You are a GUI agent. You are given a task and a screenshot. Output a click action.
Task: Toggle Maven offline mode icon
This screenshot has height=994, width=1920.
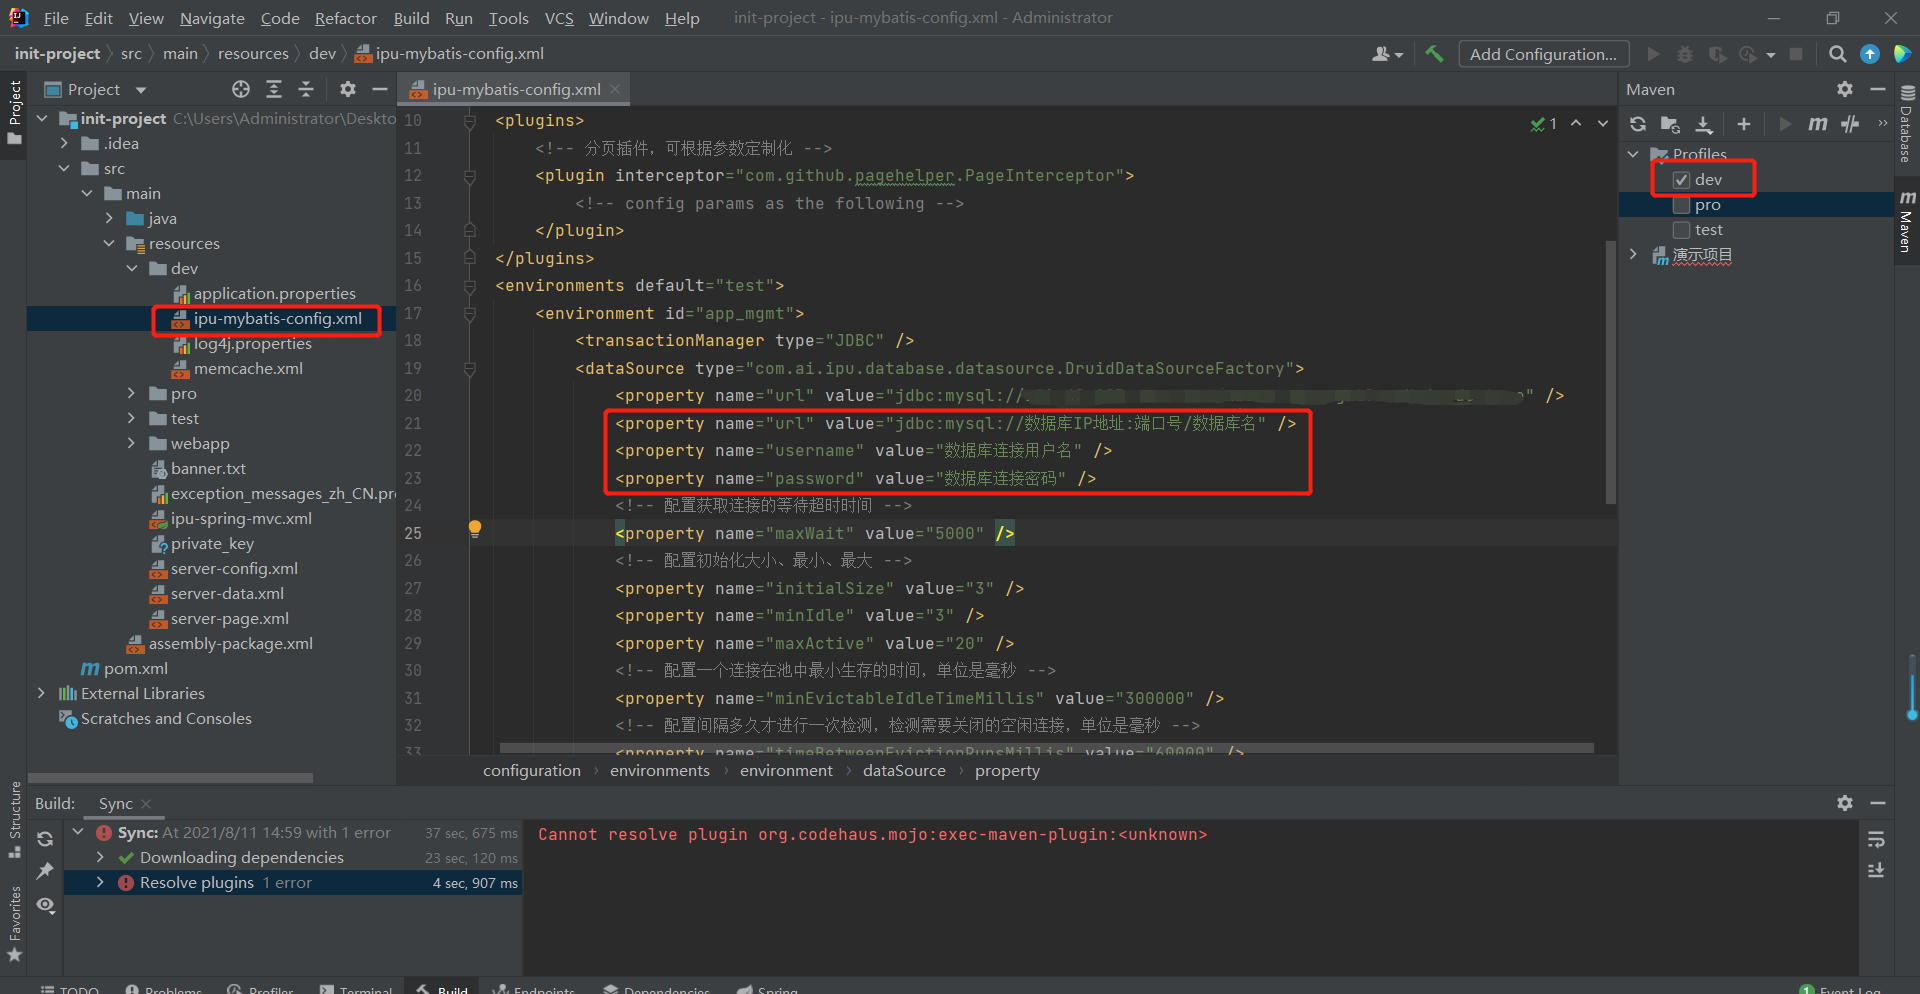(1850, 124)
